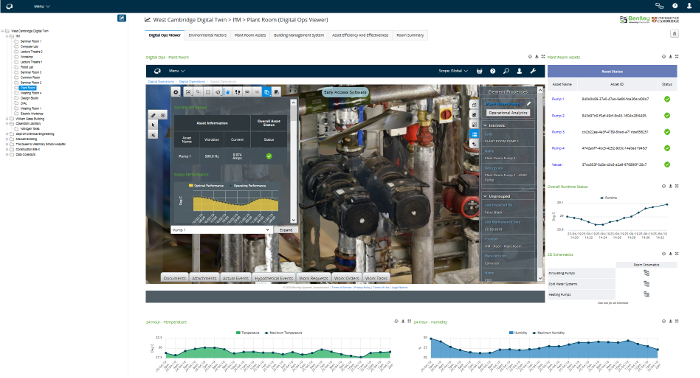Select the pan hand tool in the viewer toolbar
This screenshot has width=700, height=378.
coord(228,92)
